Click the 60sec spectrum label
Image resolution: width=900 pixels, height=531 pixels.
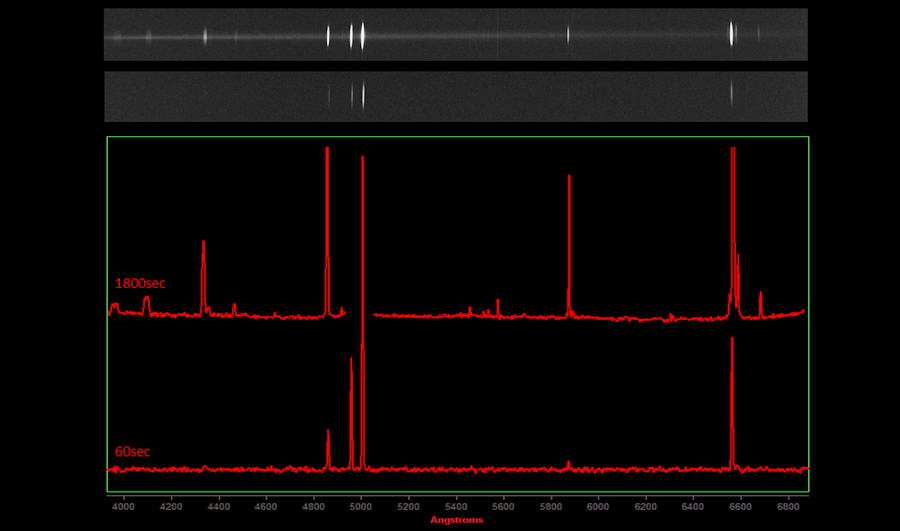132,452
